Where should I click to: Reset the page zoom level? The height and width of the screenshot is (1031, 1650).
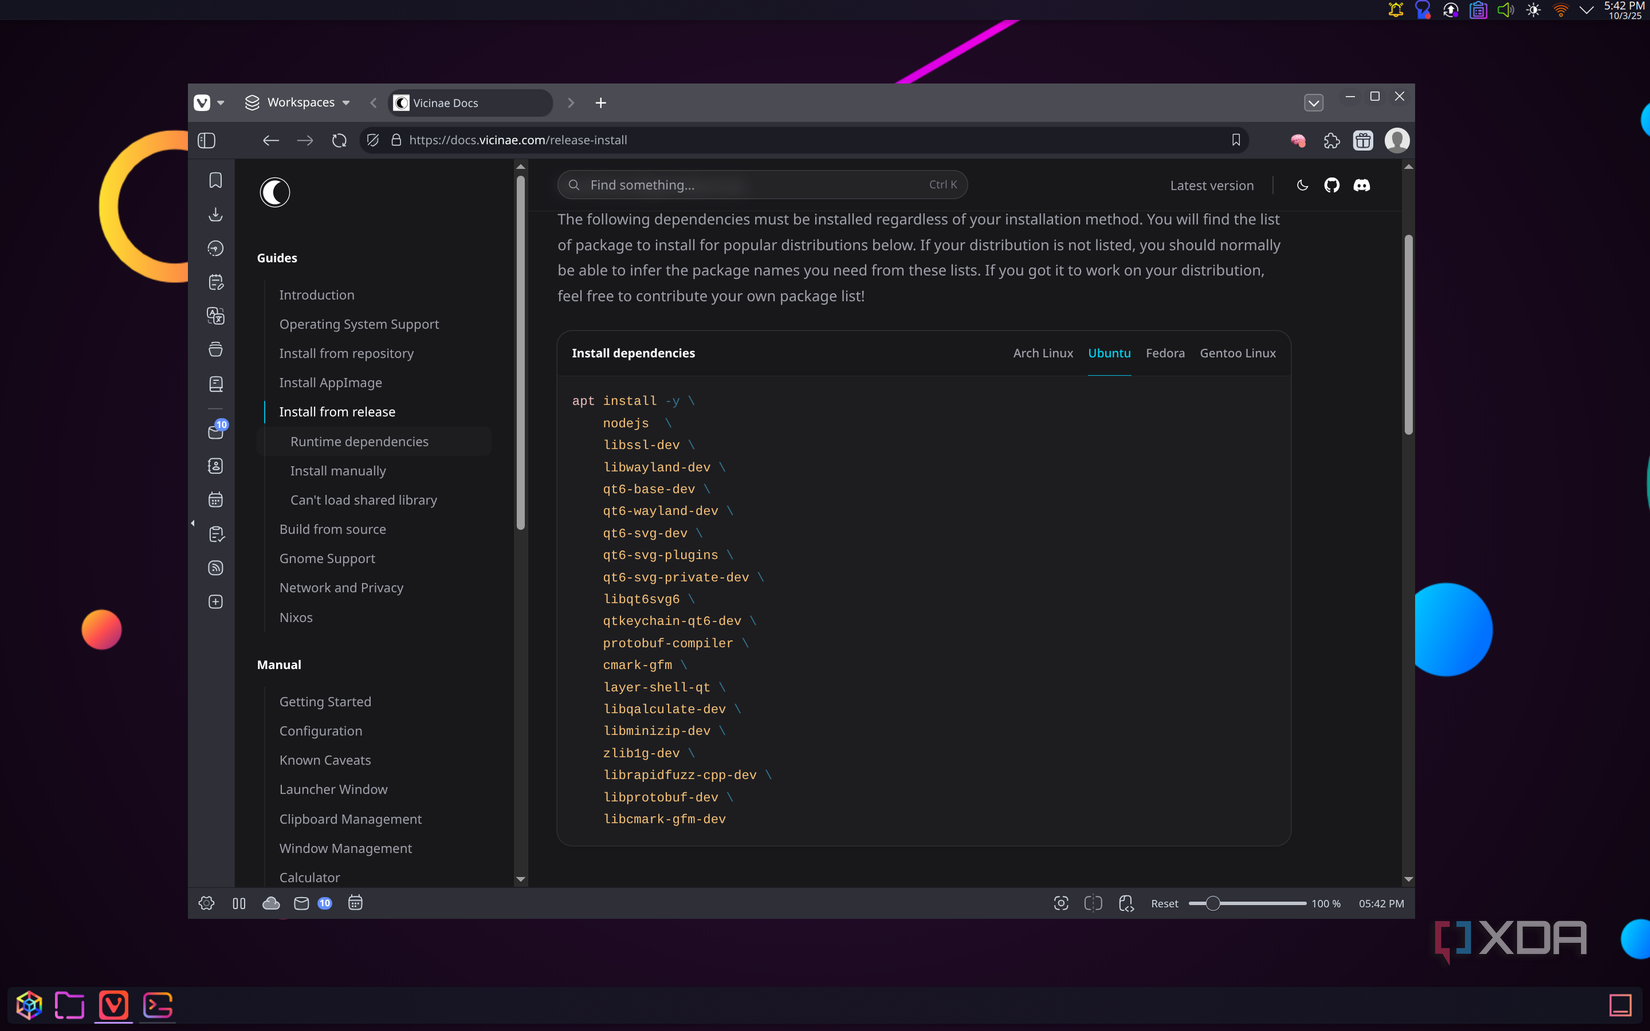[x=1164, y=903]
